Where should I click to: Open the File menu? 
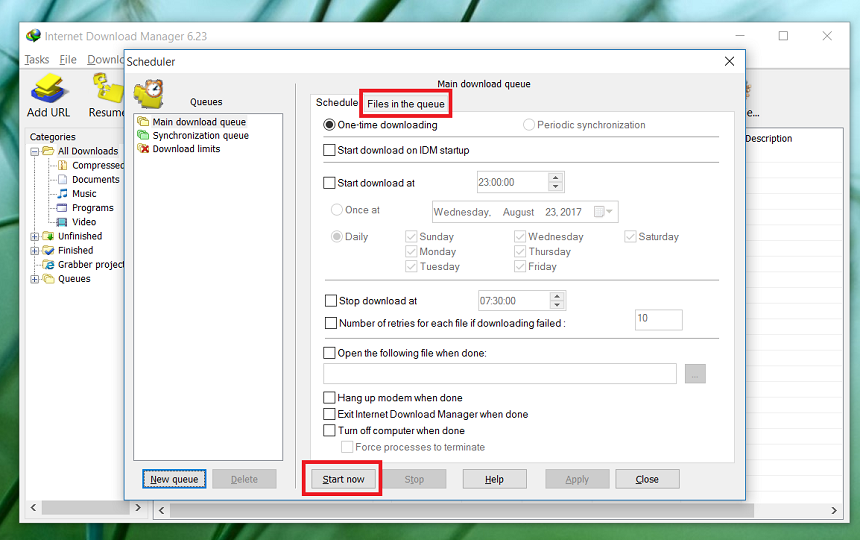[68, 59]
